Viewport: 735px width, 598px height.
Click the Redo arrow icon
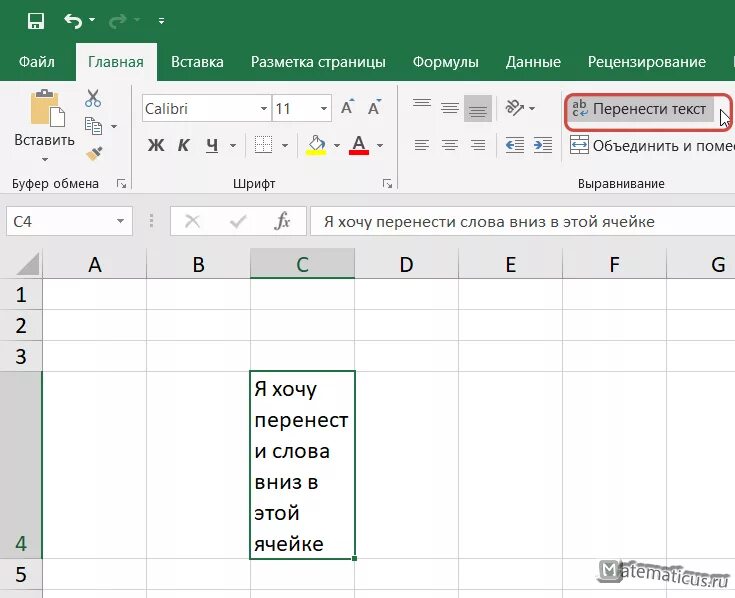pos(117,21)
